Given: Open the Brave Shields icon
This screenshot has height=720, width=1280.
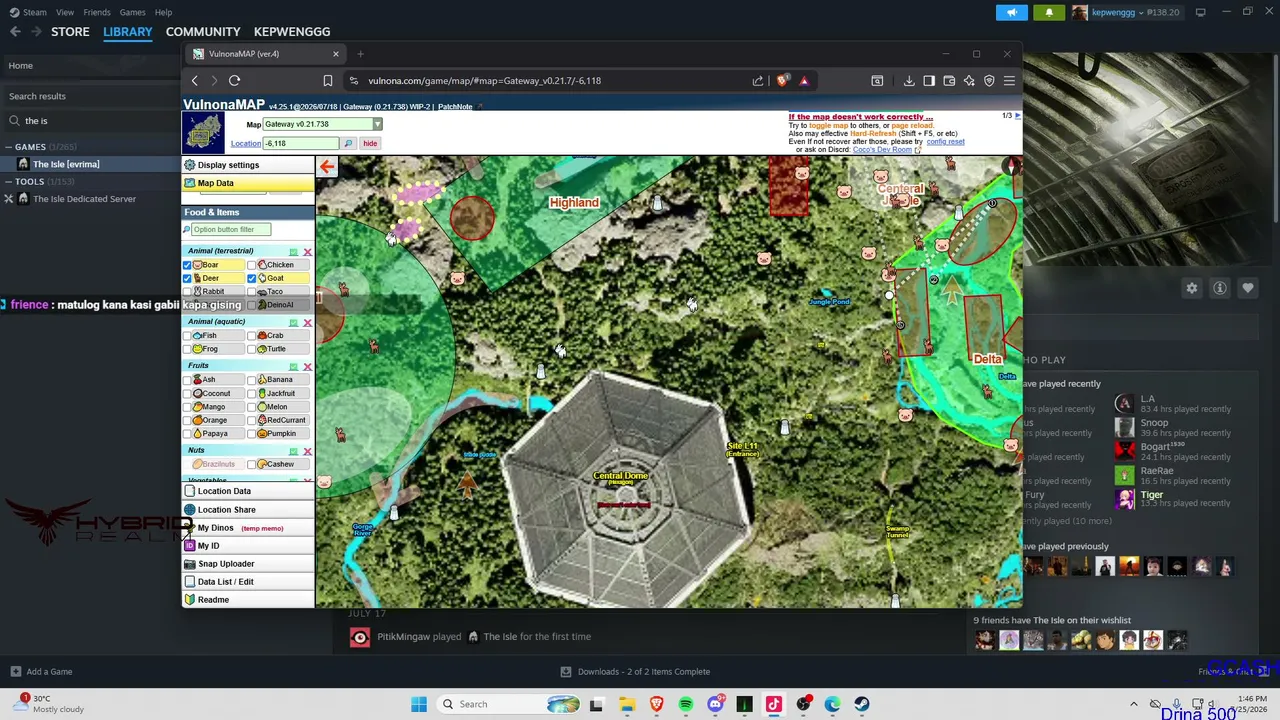Looking at the screenshot, I should click(x=782, y=81).
